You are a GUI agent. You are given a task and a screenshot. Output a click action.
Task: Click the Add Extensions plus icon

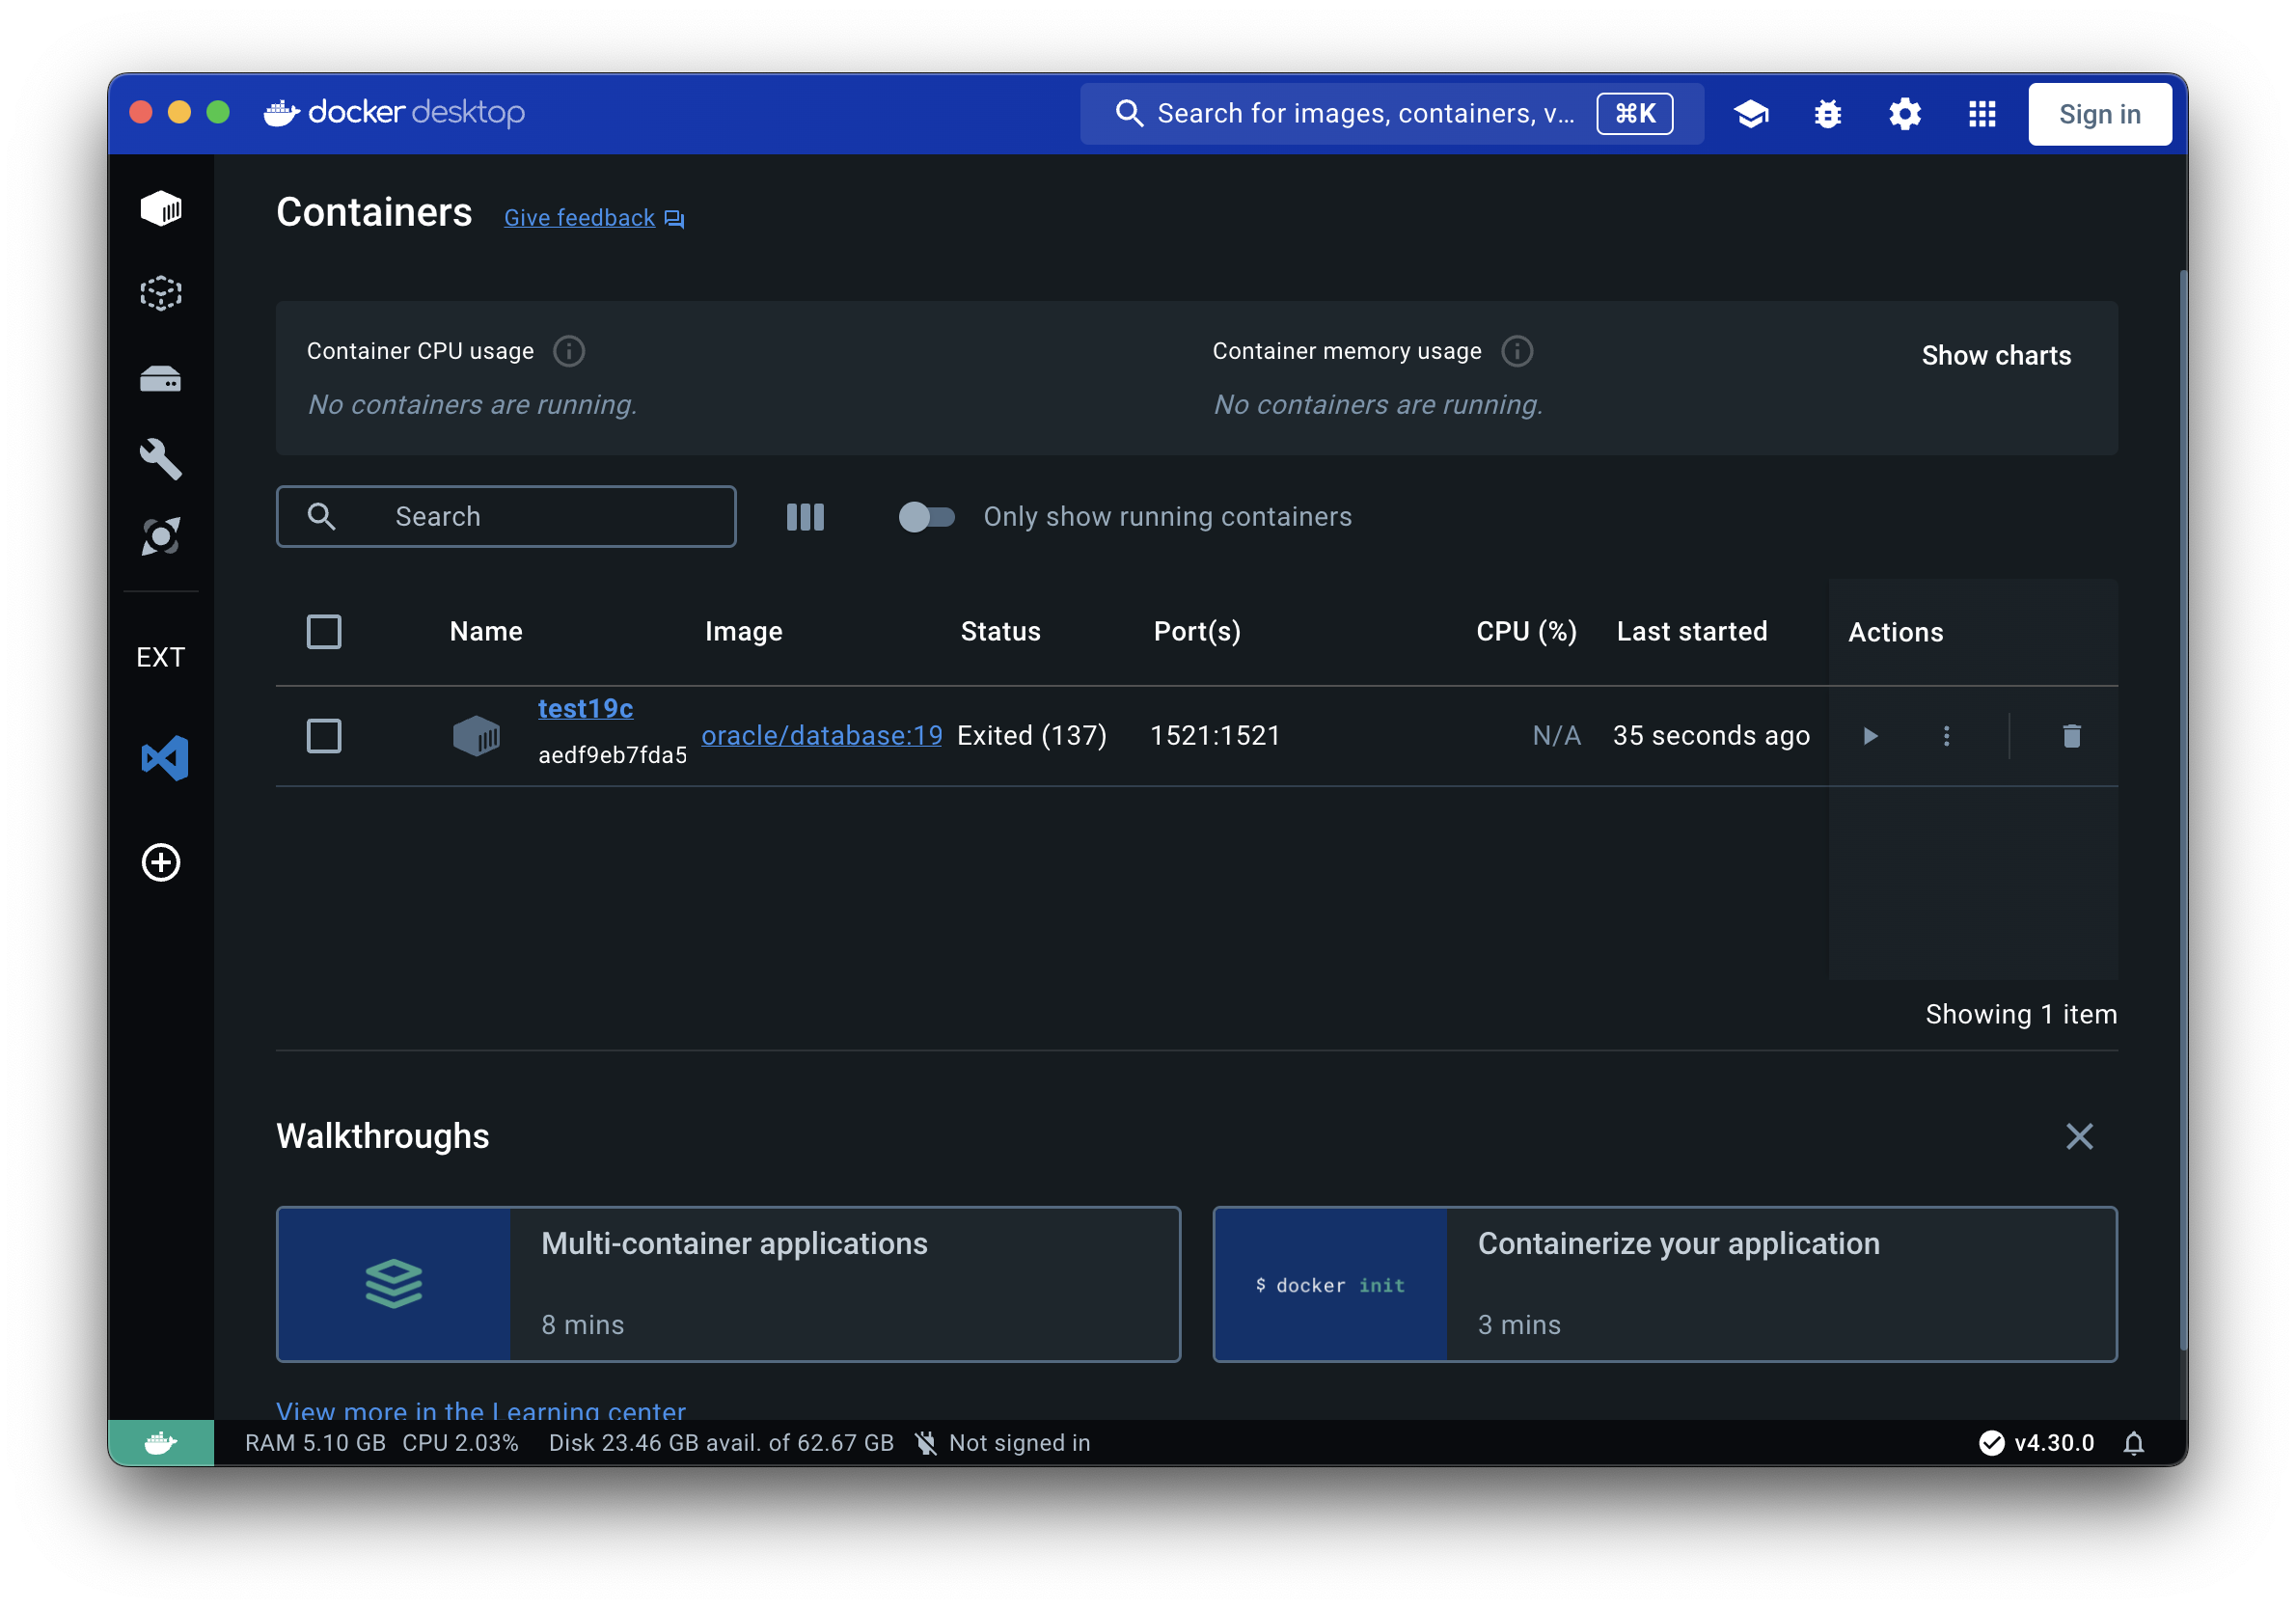161,862
